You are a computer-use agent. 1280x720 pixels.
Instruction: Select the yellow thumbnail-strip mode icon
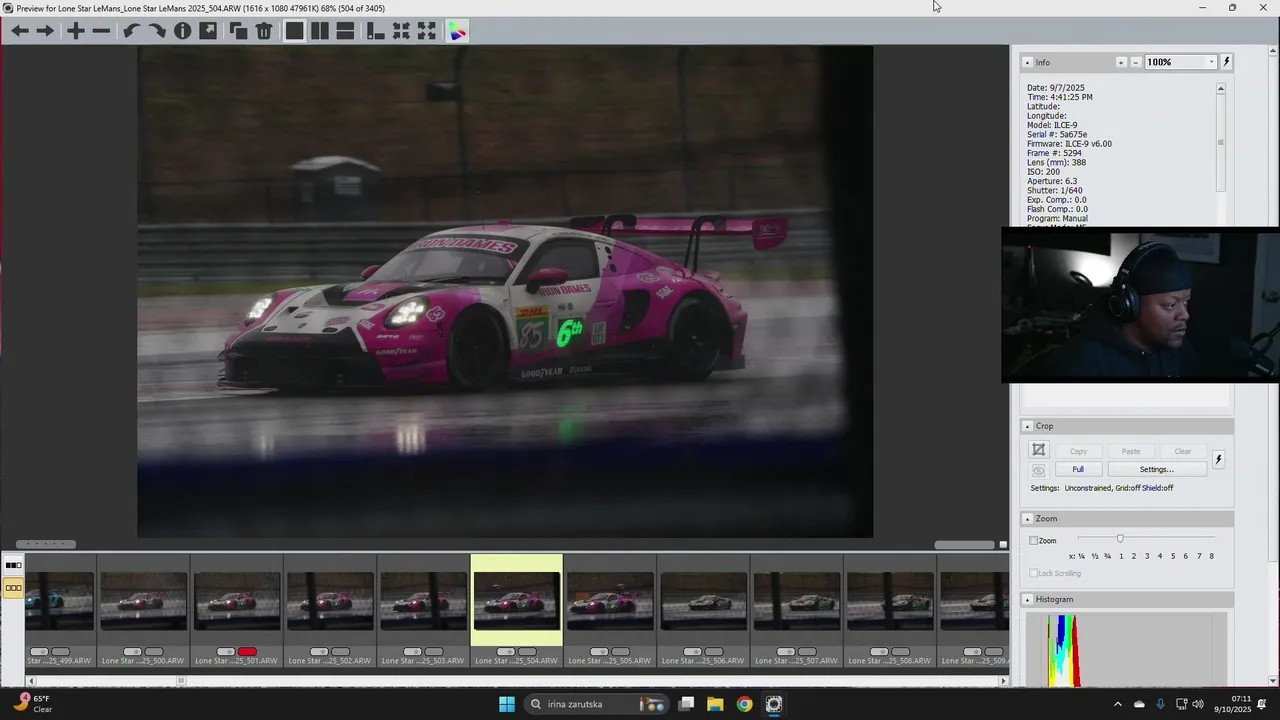13,588
